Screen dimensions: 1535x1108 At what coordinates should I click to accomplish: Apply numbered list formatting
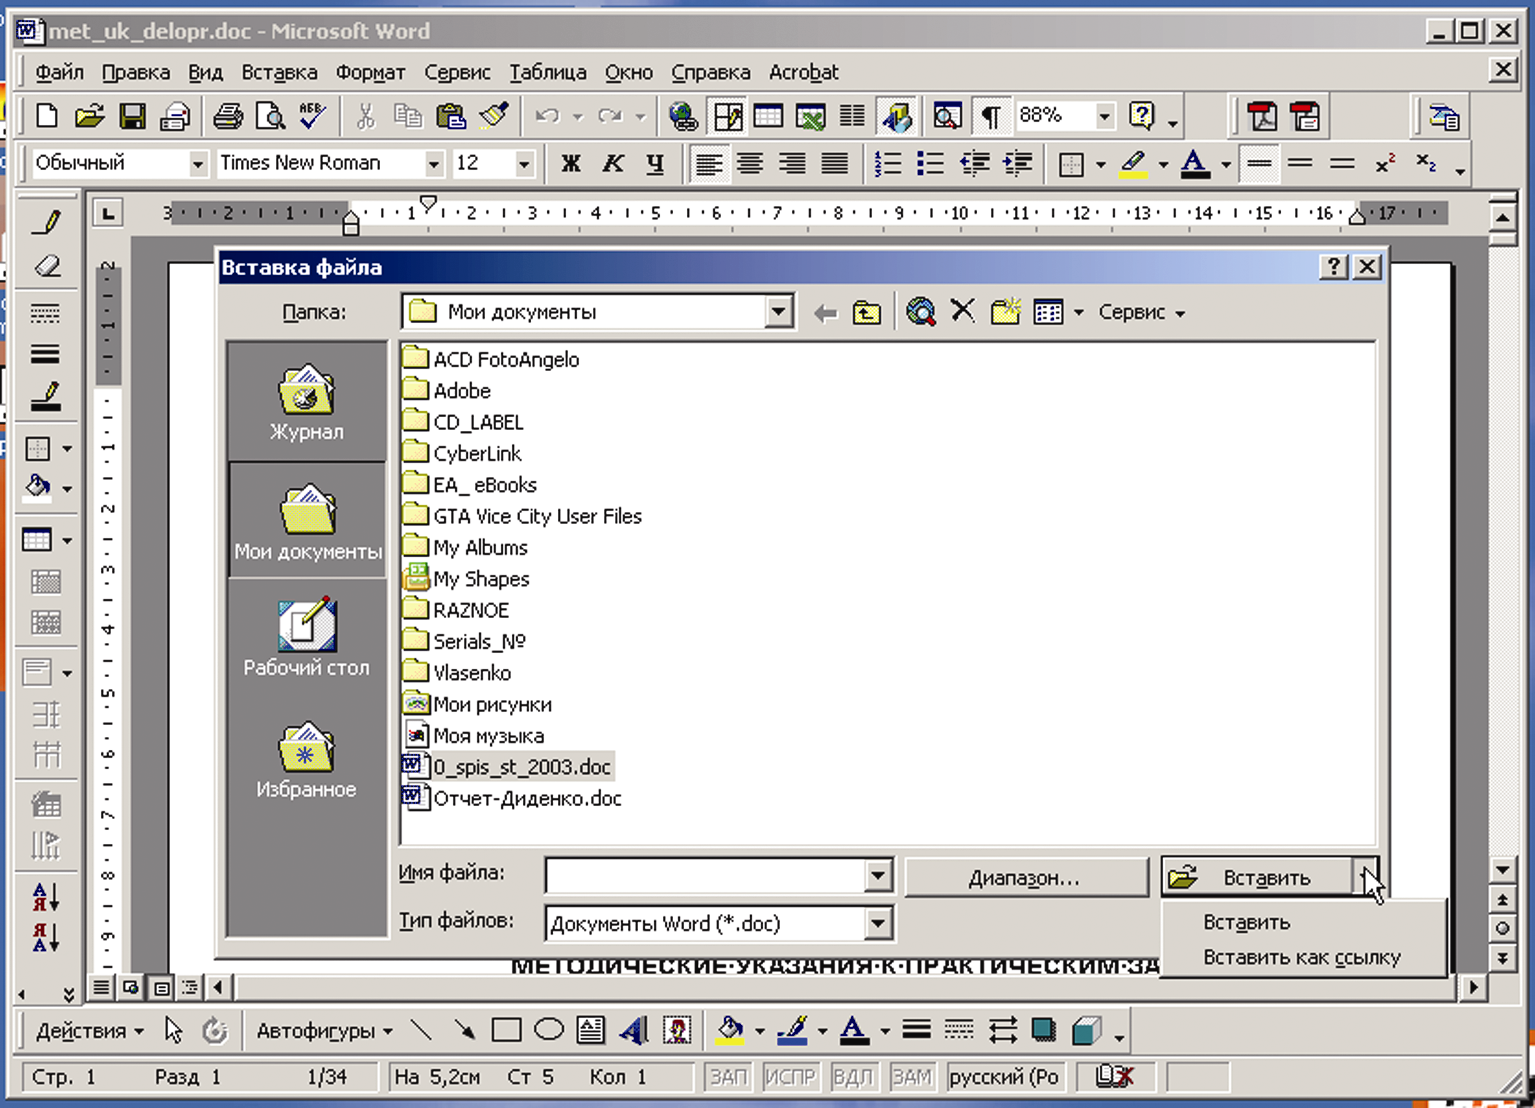[887, 164]
